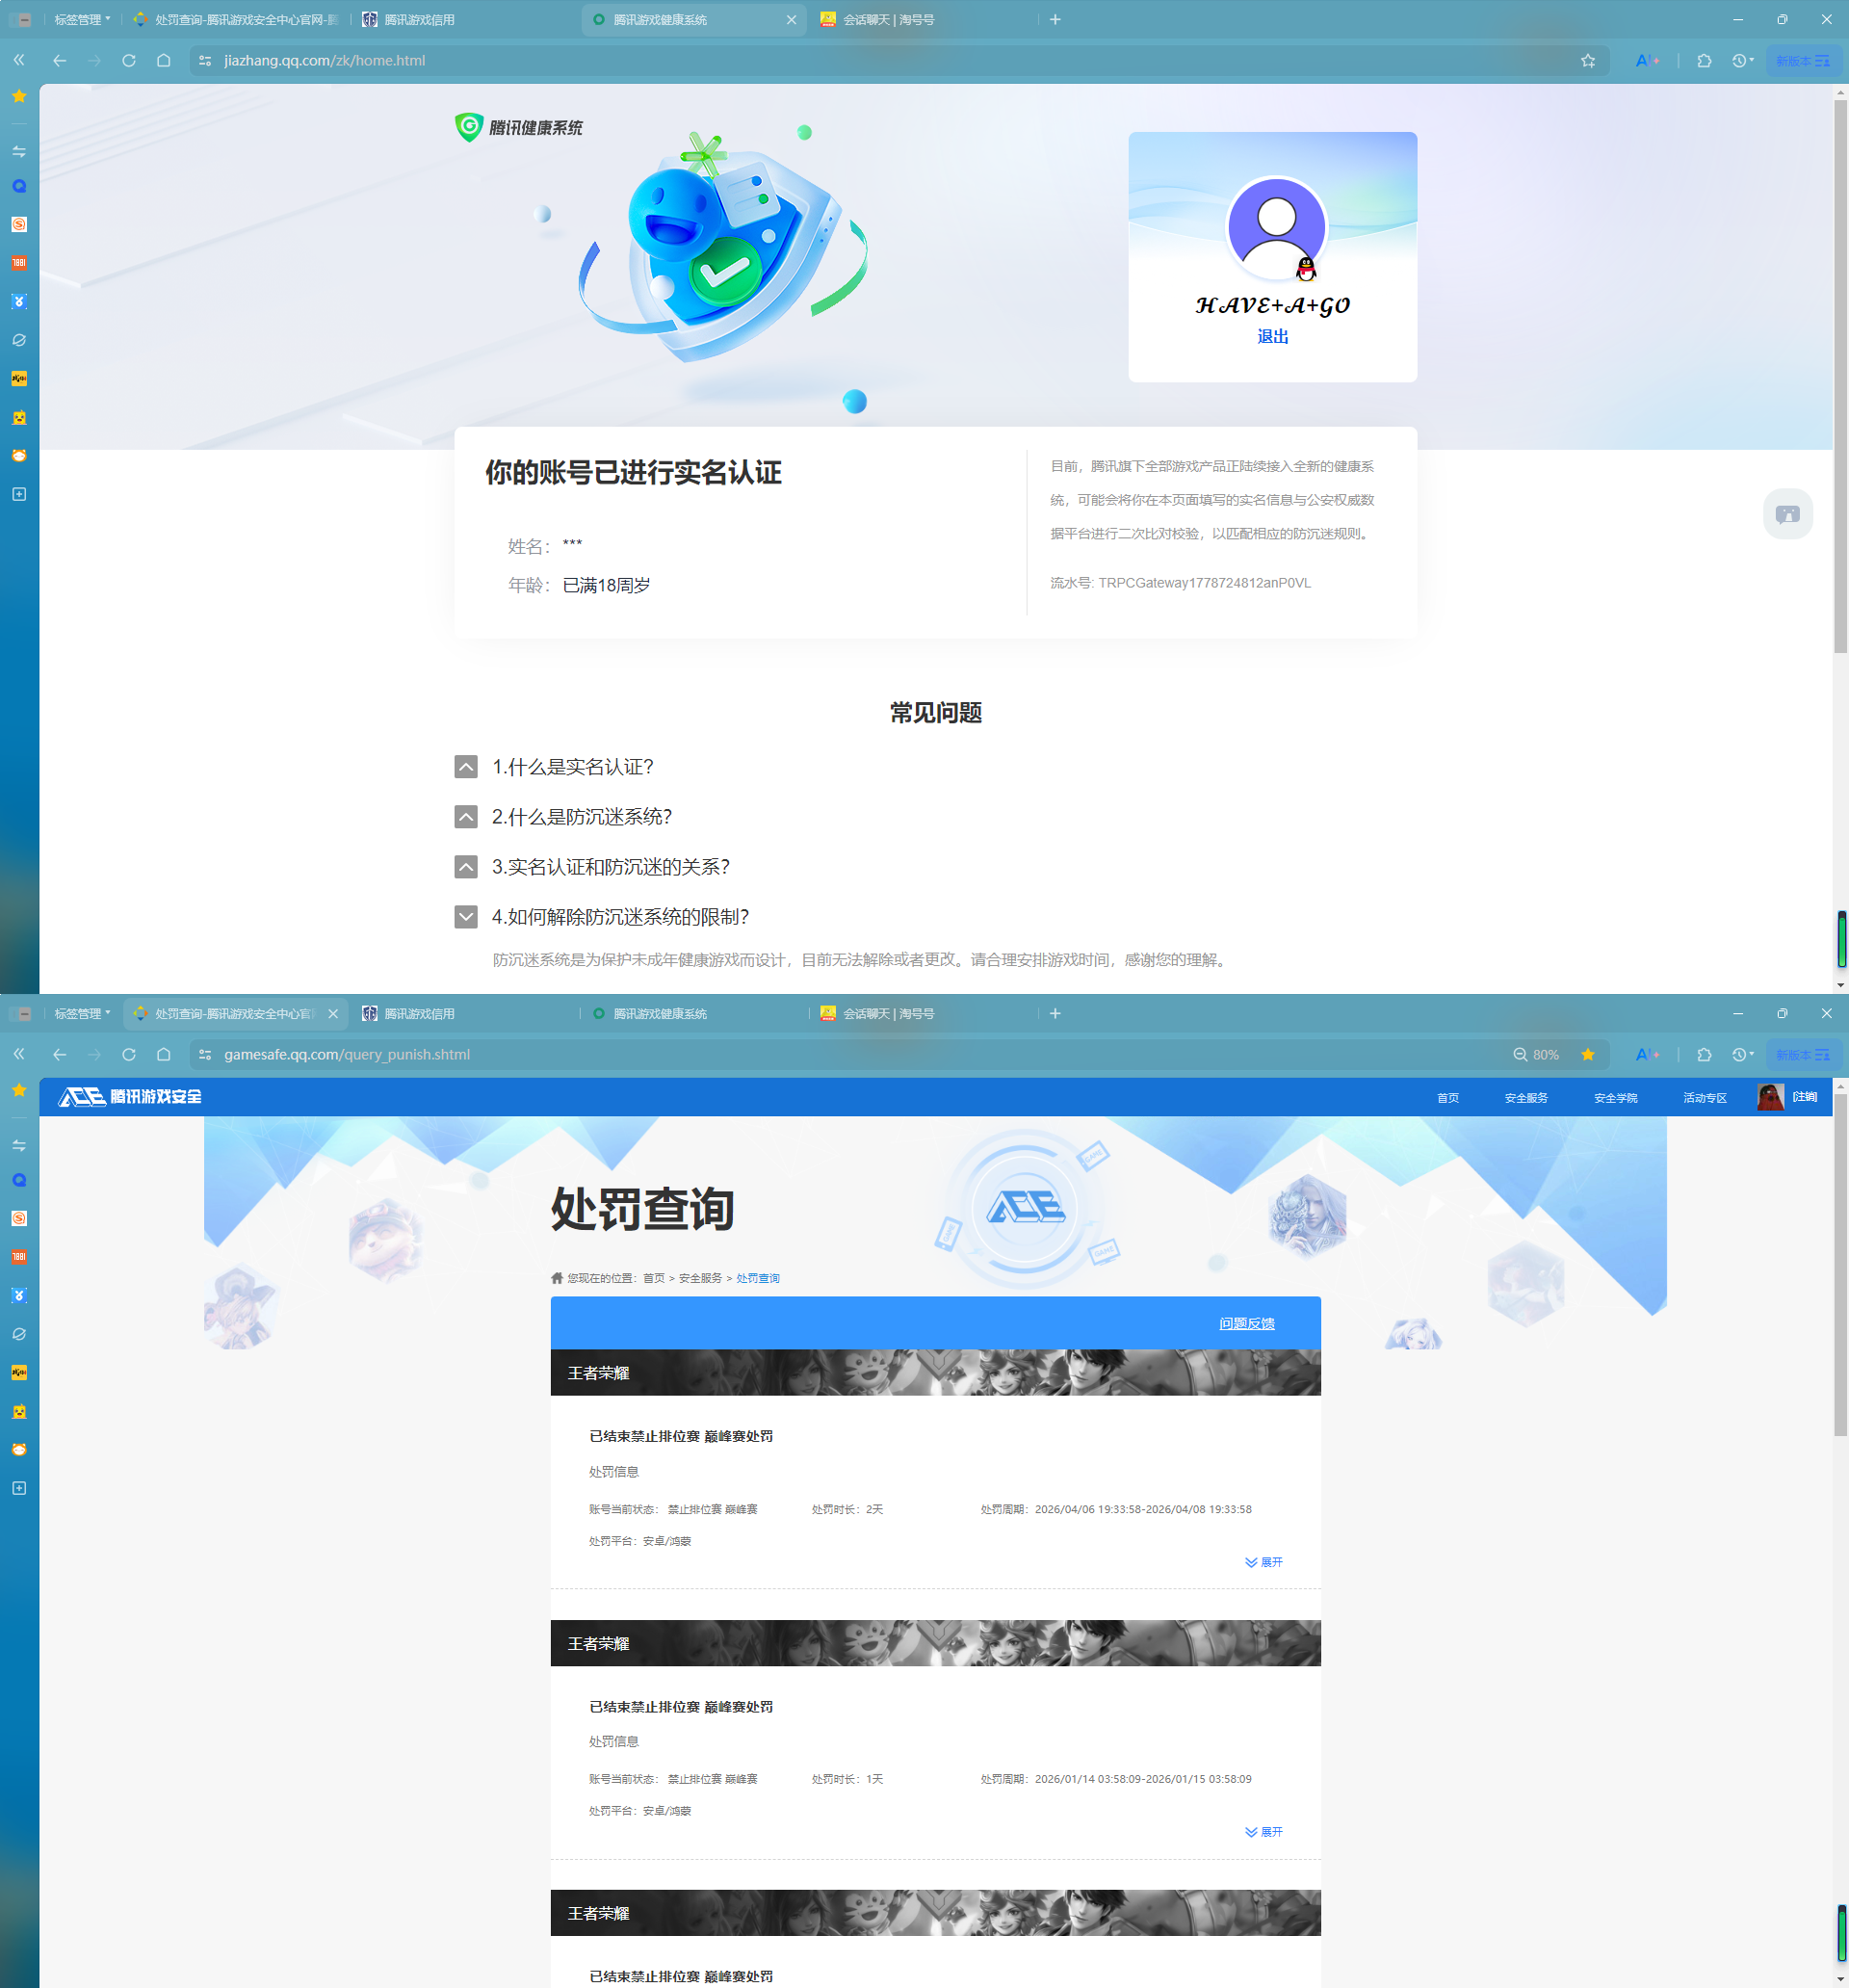Image resolution: width=1849 pixels, height=1988 pixels.
Task: Click the 问题反馈 link
Action: [1247, 1324]
